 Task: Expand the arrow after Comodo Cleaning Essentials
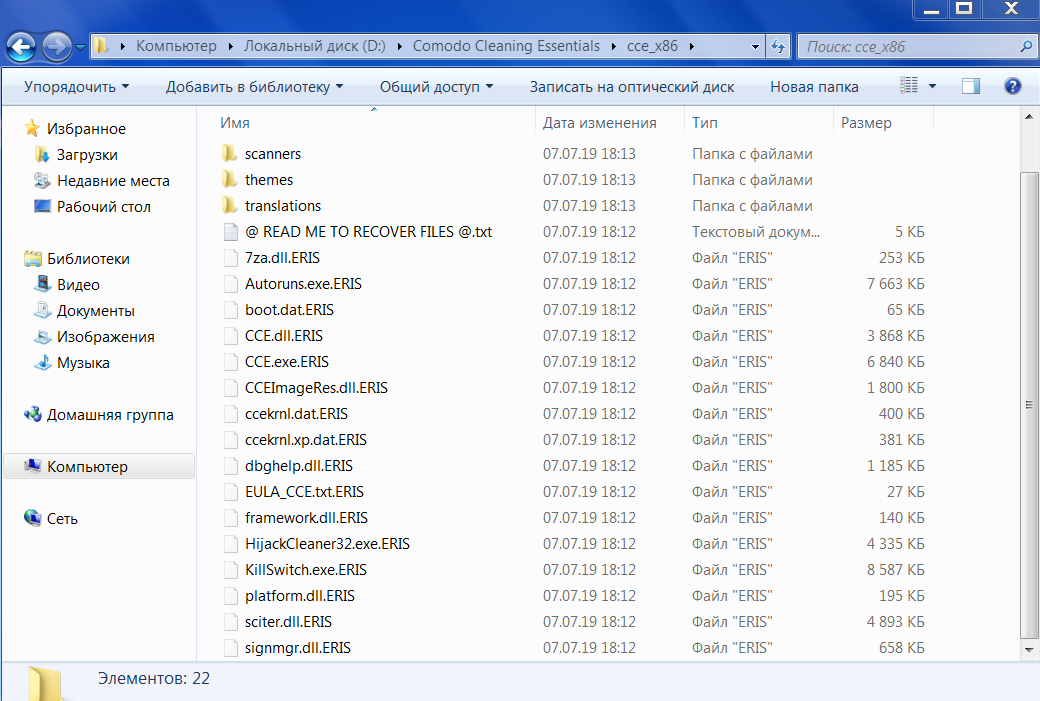[x=613, y=46]
